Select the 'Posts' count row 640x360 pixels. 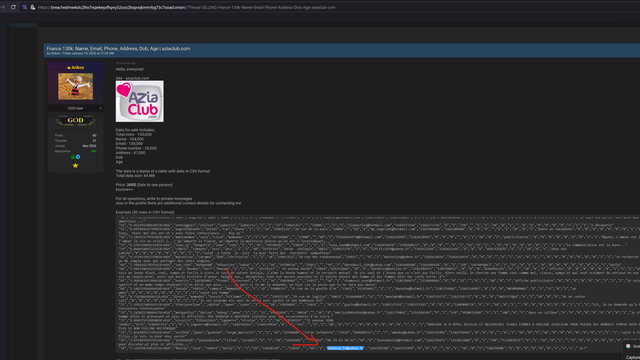(x=76, y=136)
